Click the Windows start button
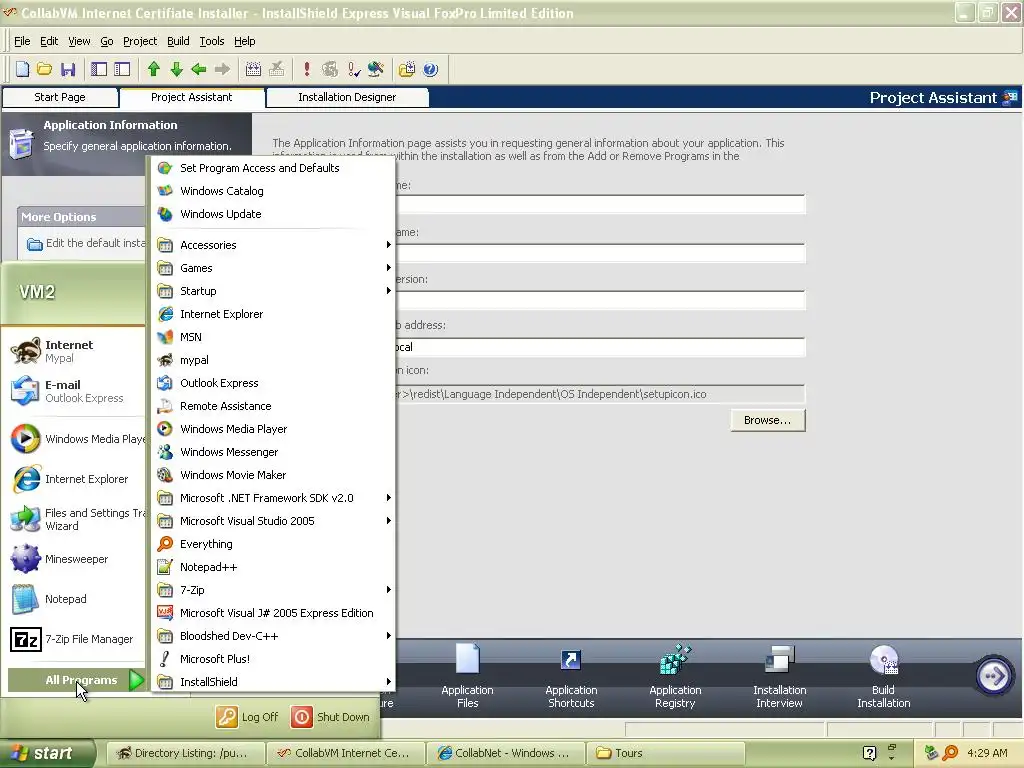 pyautogui.click(x=46, y=753)
